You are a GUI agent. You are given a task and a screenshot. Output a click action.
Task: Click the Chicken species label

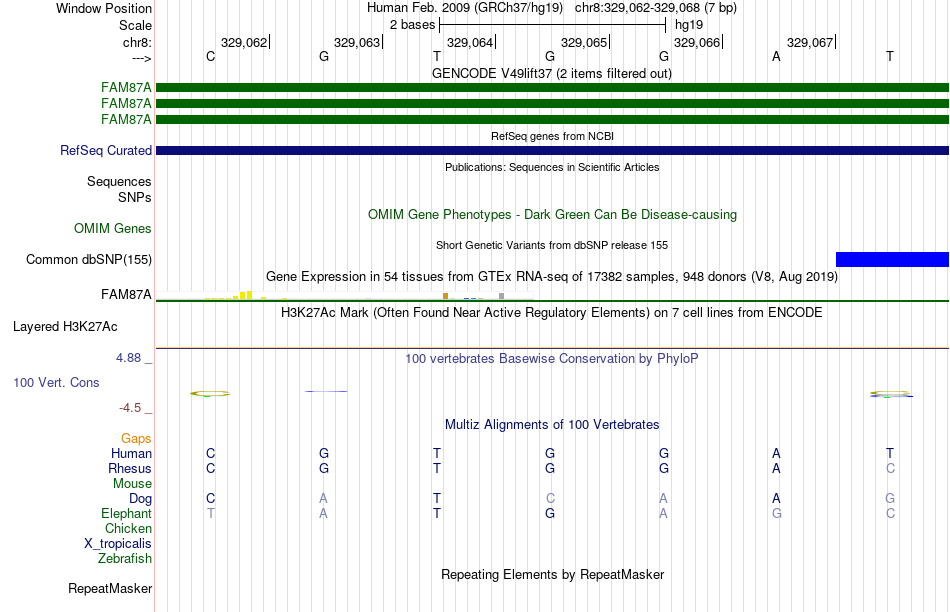click(x=128, y=528)
